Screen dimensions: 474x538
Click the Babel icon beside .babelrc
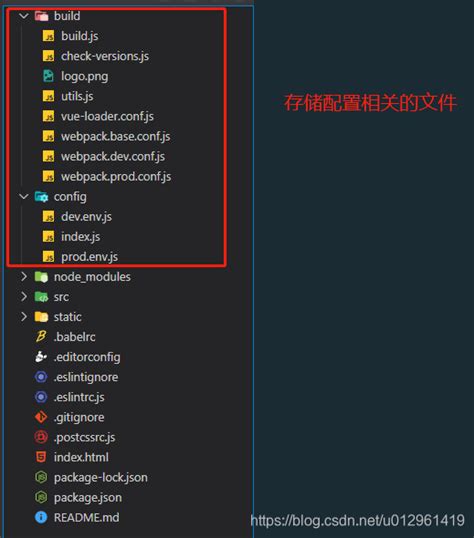(x=41, y=337)
